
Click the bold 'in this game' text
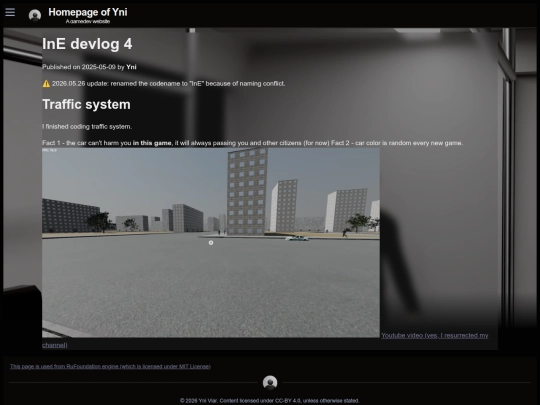click(152, 143)
